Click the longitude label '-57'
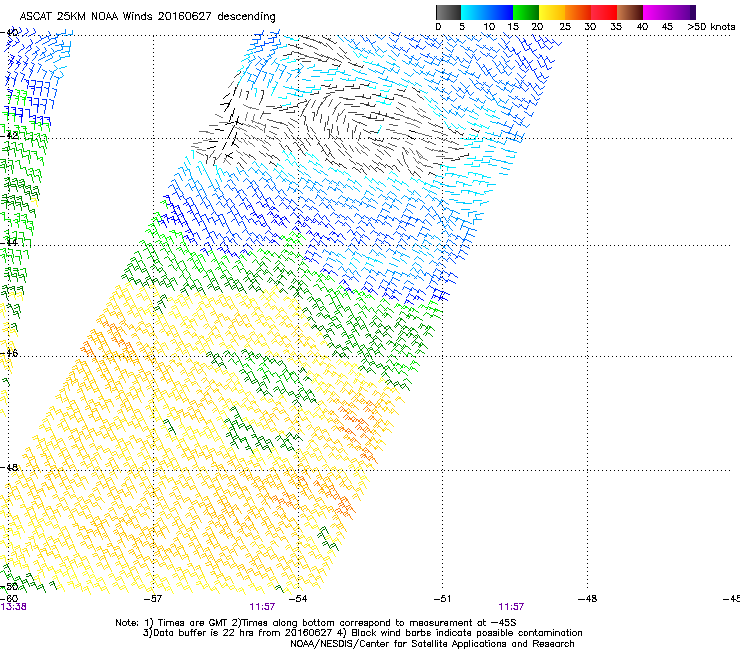 click(x=152, y=599)
